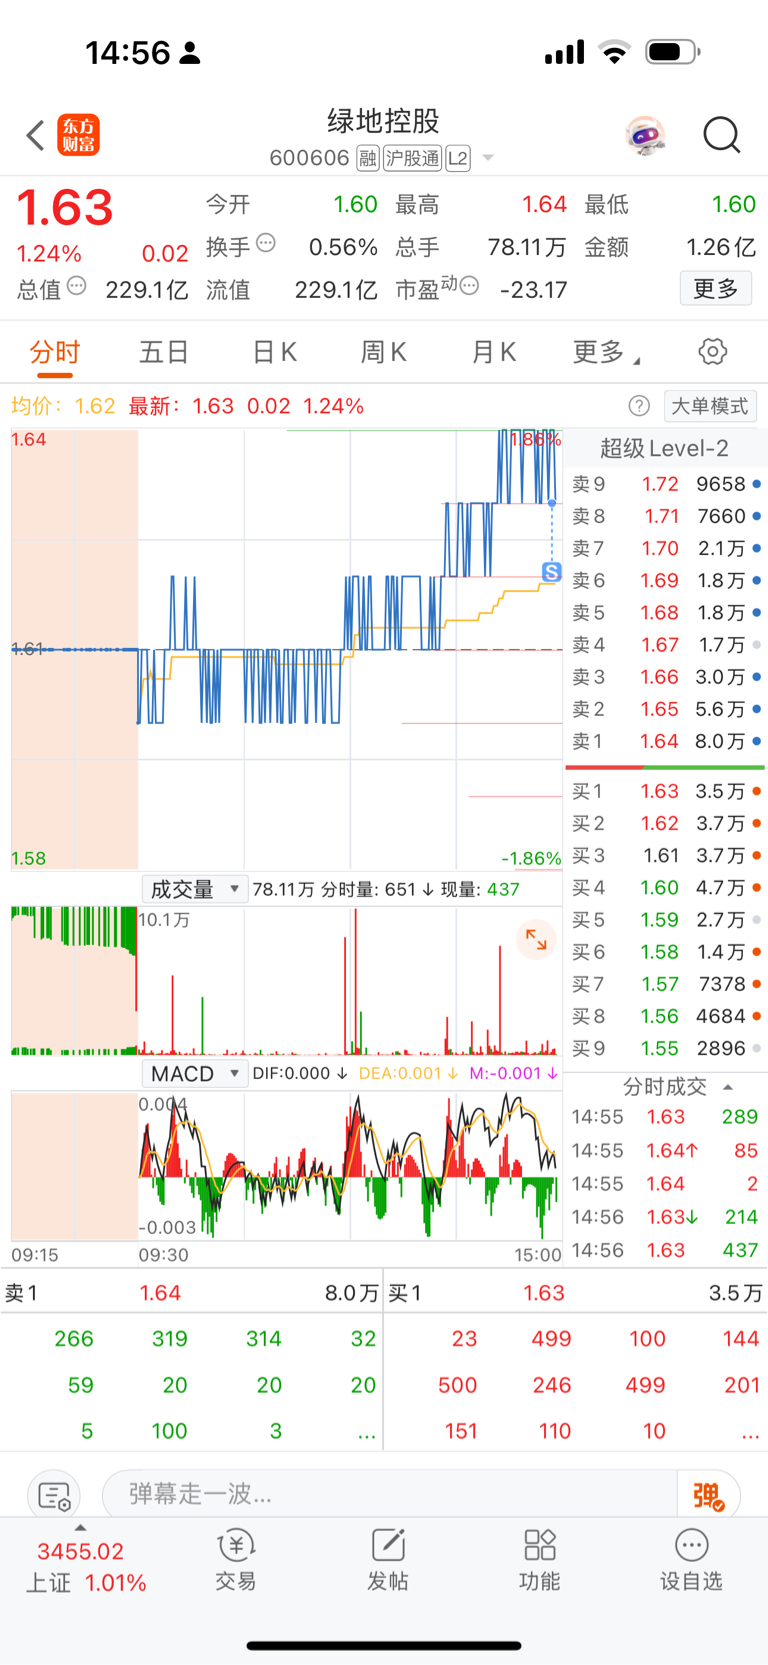Tap the 更多 quote details button
The width and height of the screenshot is (768, 1665).
coord(716,289)
